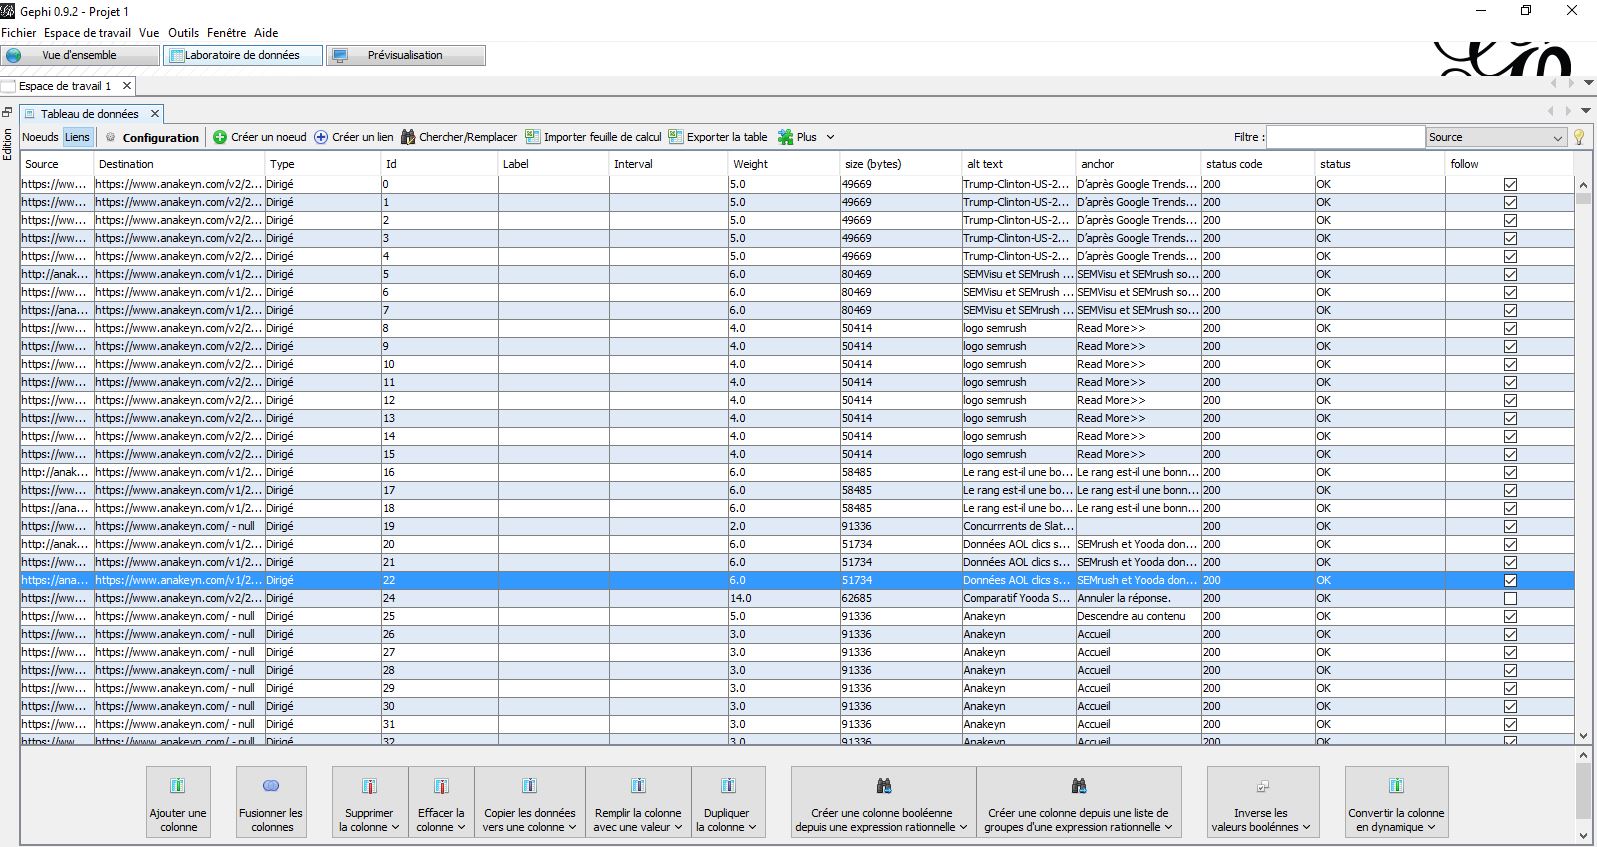Image resolution: width=1597 pixels, height=847 pixels.
Task: Select the Liens table view
Action: [78, 137]
